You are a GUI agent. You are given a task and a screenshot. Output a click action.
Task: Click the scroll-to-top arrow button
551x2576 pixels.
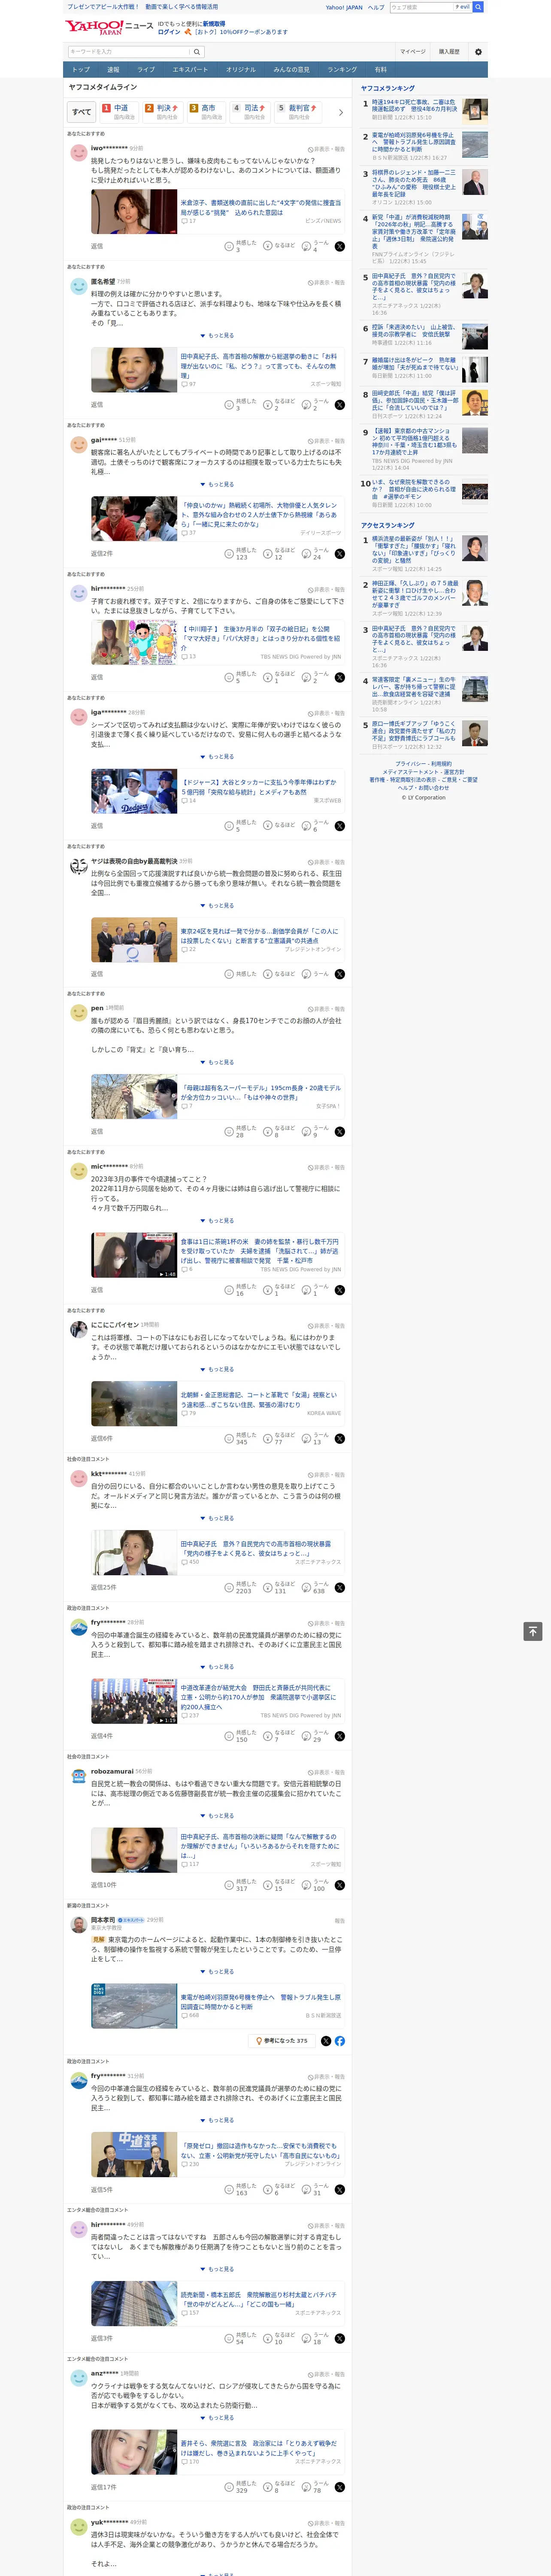pyautogui.click(x=533, y=1631)
